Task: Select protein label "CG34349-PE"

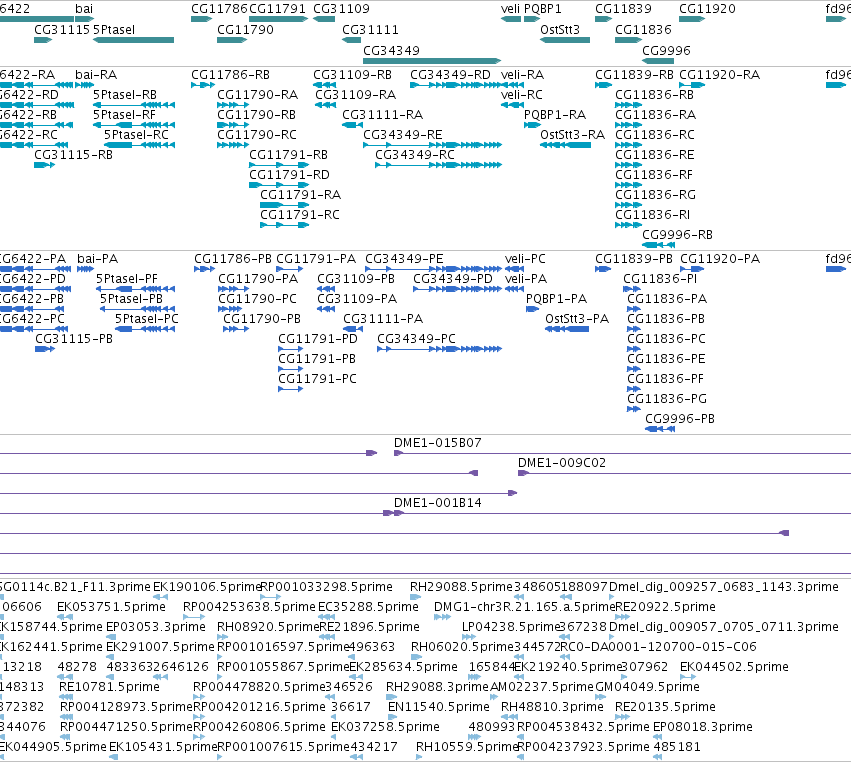Action: click(404, 259)
